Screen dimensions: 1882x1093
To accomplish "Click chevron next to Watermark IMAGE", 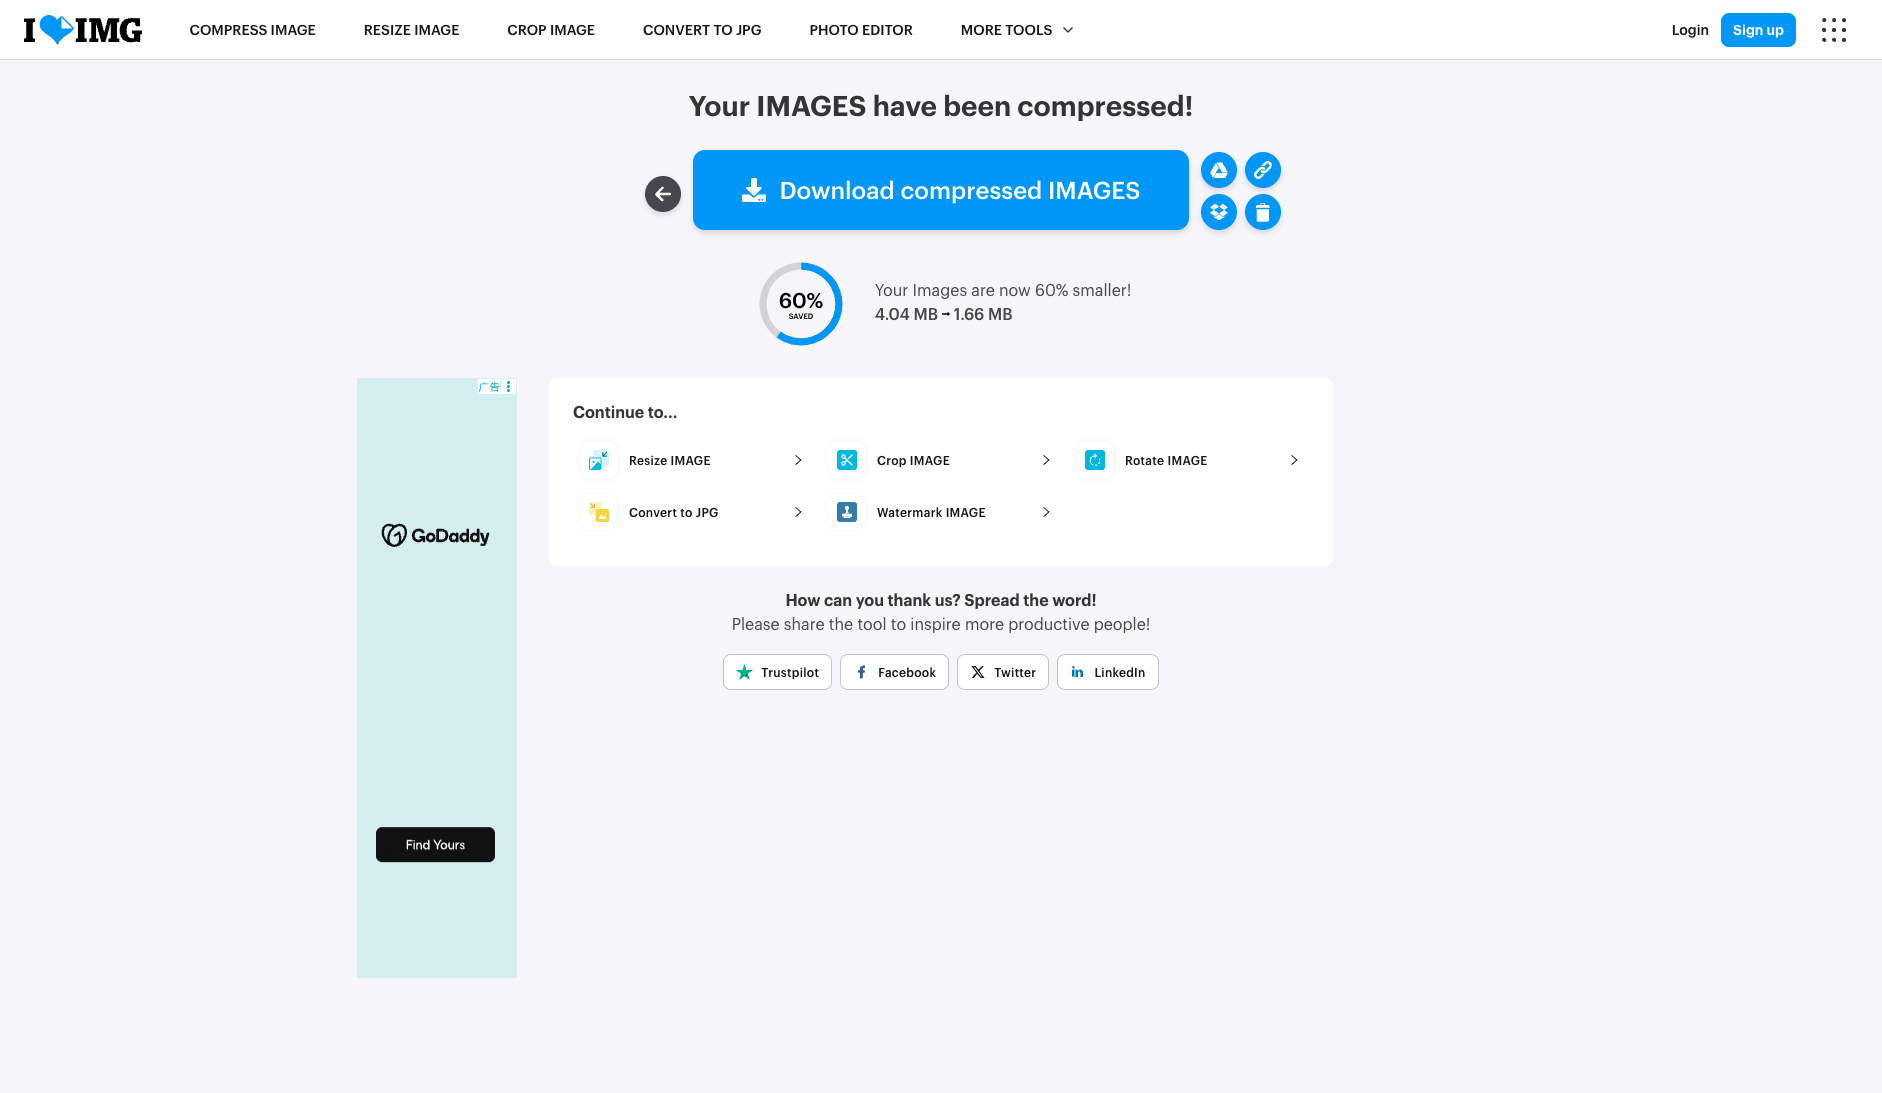I will 1046,512.
